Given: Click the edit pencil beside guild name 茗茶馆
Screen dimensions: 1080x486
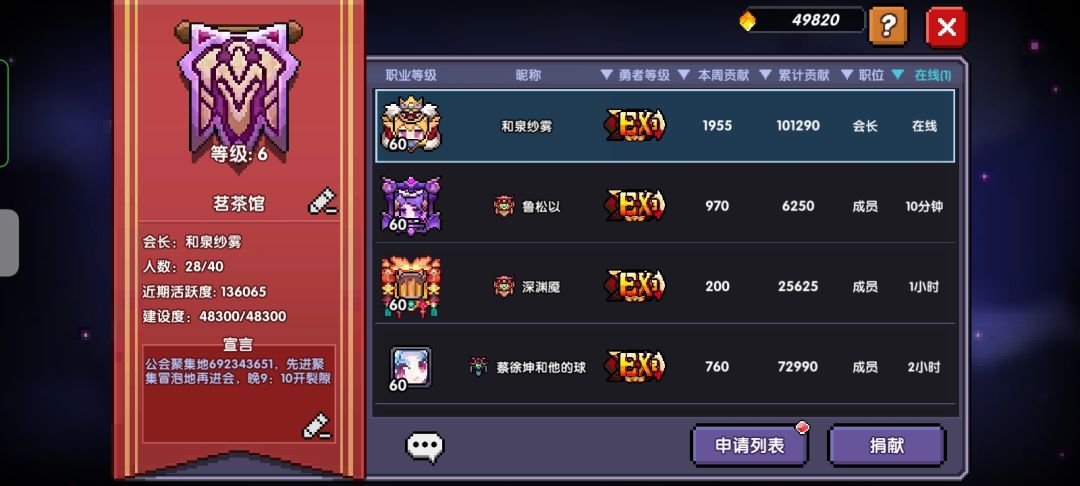Looking at the screenshot, I should [322, 202].
